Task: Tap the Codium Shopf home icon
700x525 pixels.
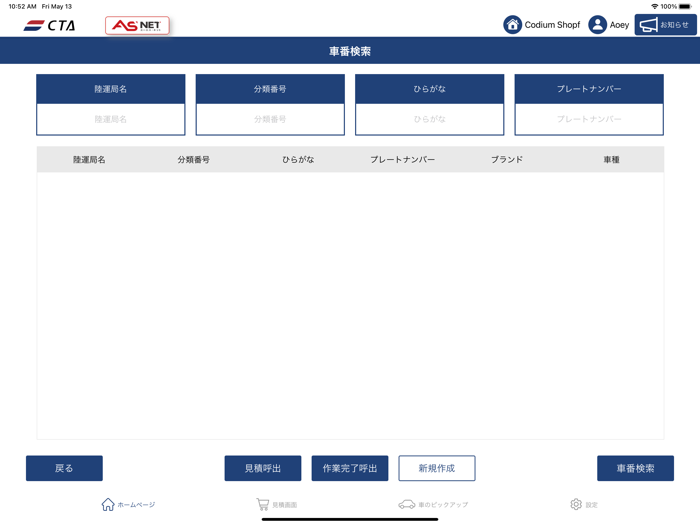Action: click(512, 25)
